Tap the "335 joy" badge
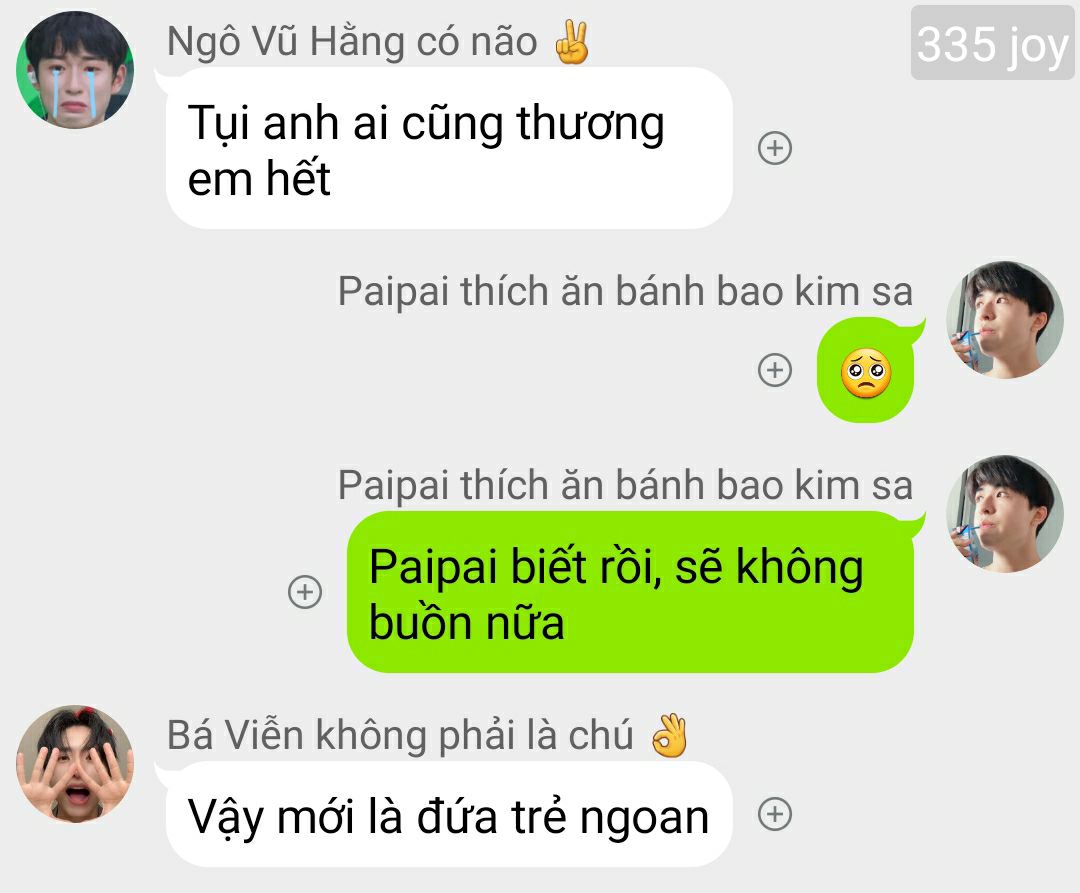The image size is (1080, 893). pyautogui.click(x=993, y=43)
